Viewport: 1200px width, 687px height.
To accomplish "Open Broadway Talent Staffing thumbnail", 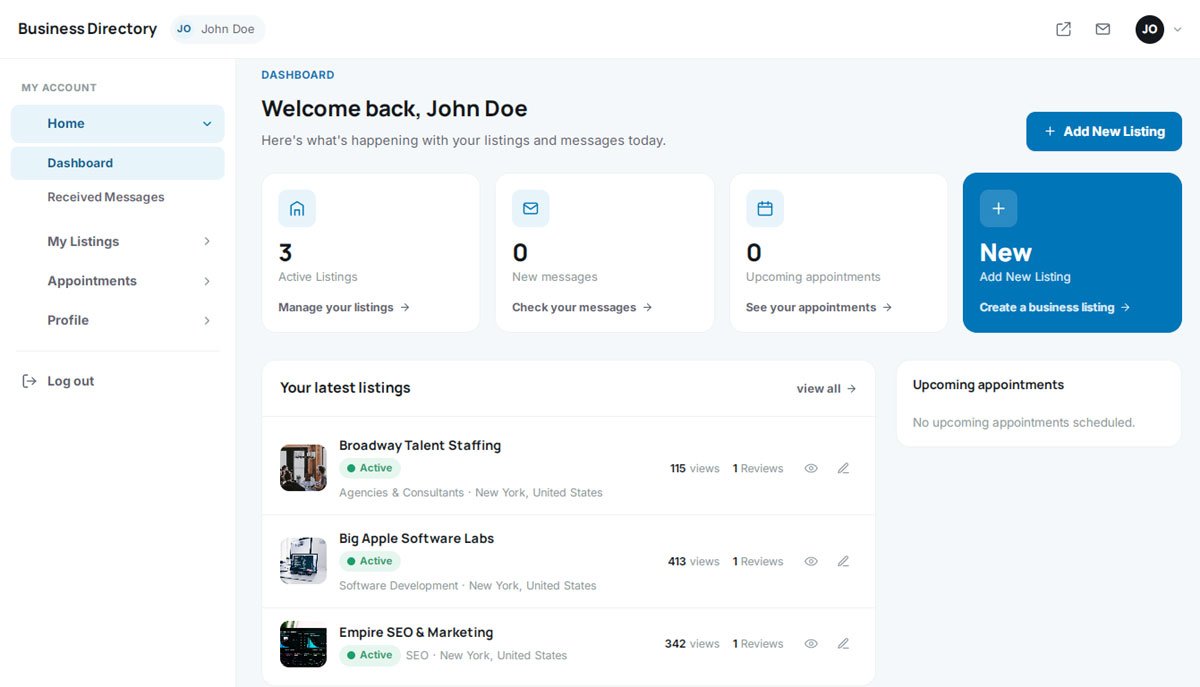I will 303,468.
